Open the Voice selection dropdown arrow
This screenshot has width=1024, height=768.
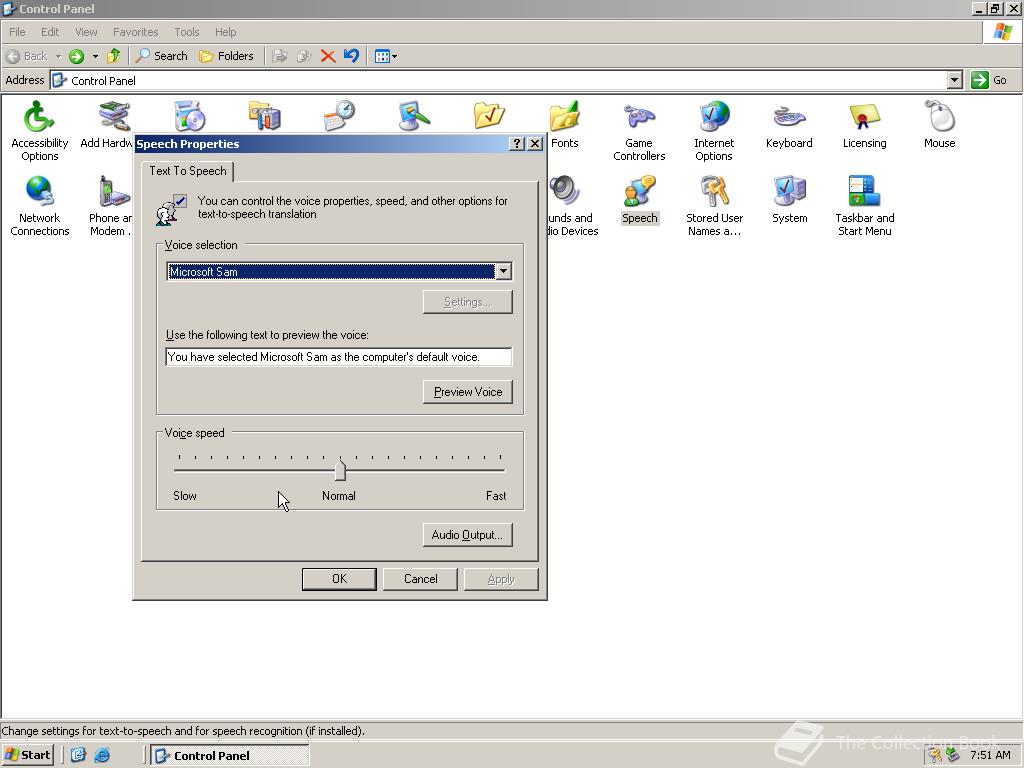504,271
